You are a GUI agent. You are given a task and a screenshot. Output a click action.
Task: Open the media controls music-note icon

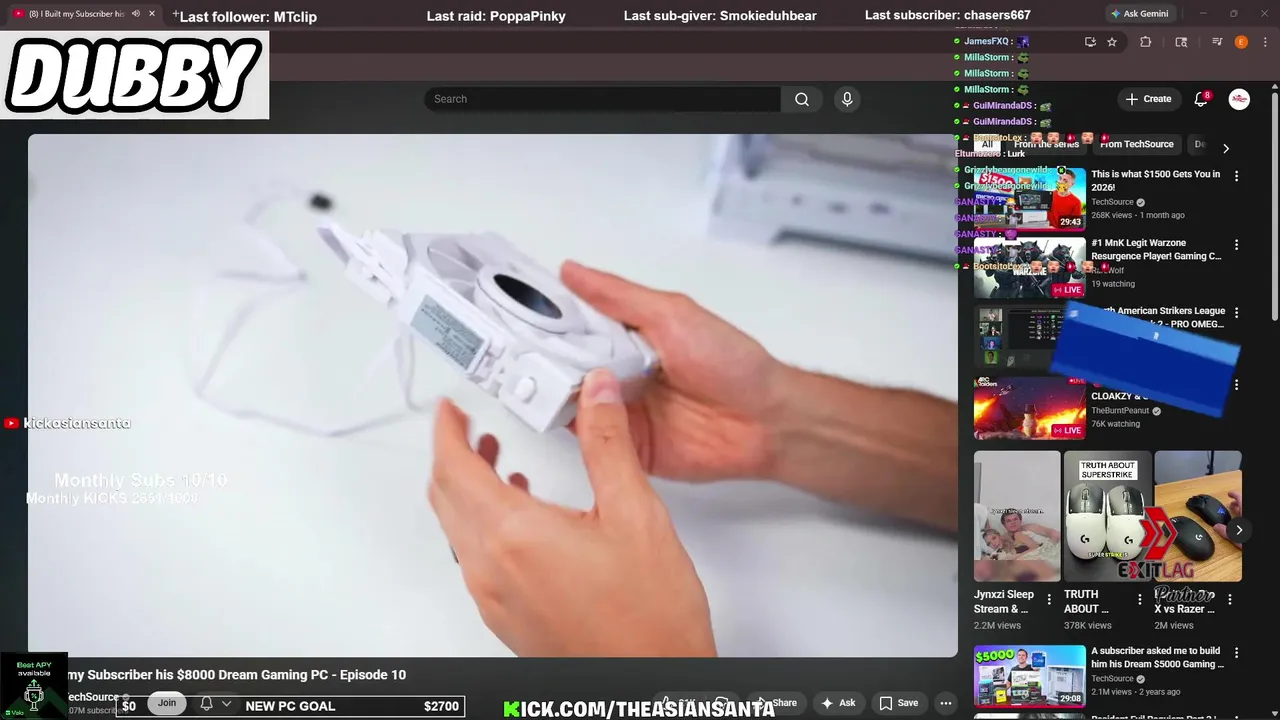[x=1217, y=42]
